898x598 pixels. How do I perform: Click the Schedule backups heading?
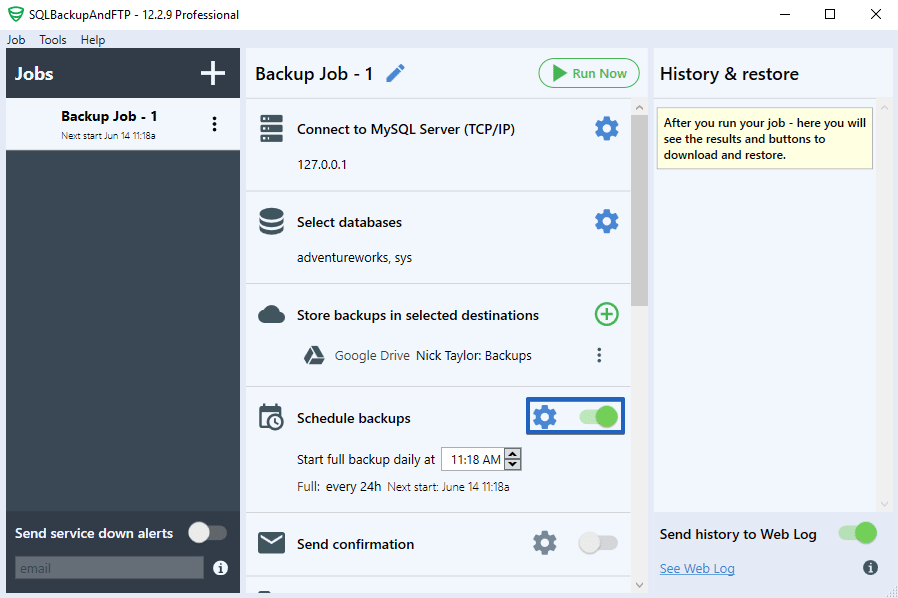coord(353,418)
